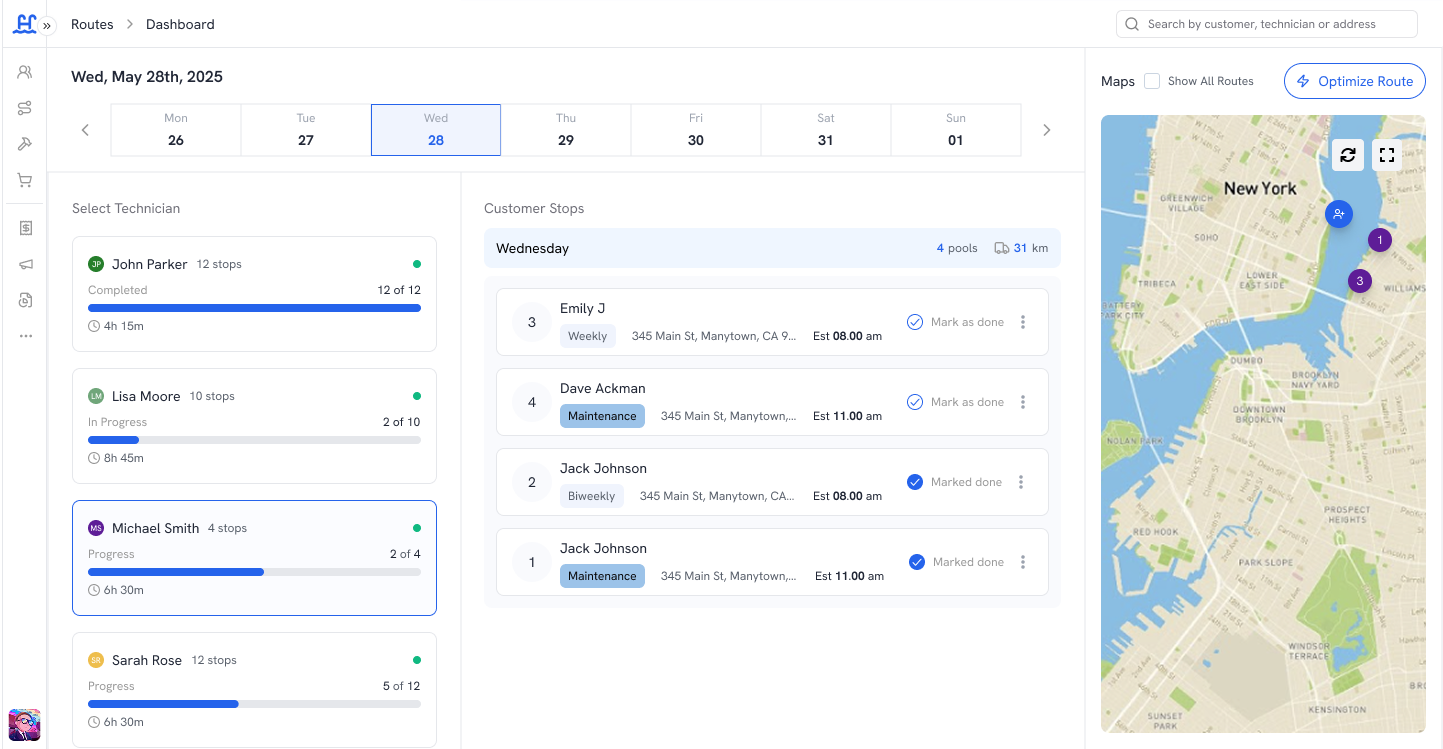Click map marker number 1
The height and width of the screenshot is (749, 1443).
1380,240
